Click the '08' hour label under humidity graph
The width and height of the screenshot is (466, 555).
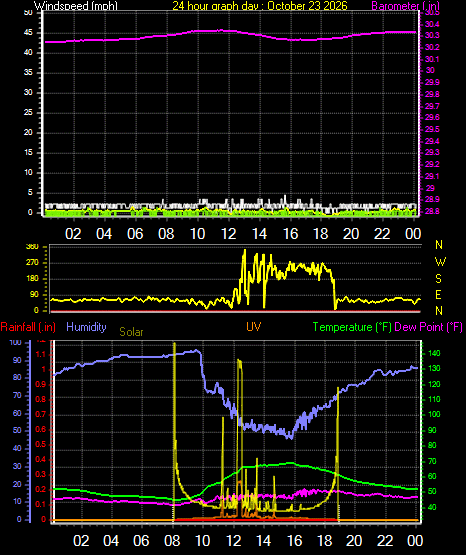pyautogui.click(x=172, y=541)
